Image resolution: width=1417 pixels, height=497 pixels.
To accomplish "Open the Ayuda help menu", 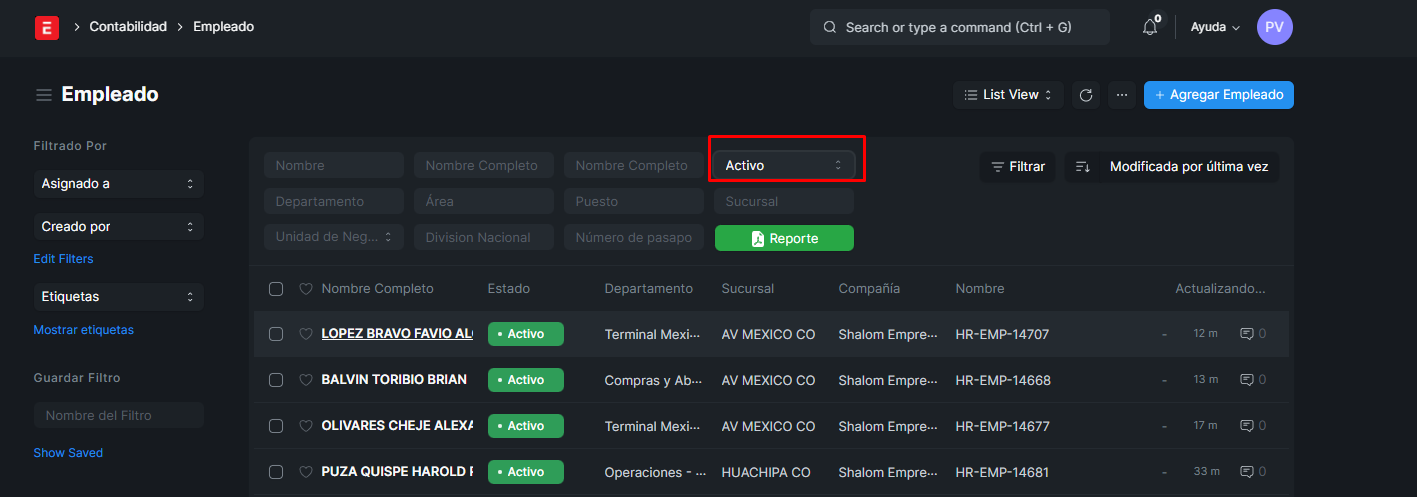I will (1215, 27).
